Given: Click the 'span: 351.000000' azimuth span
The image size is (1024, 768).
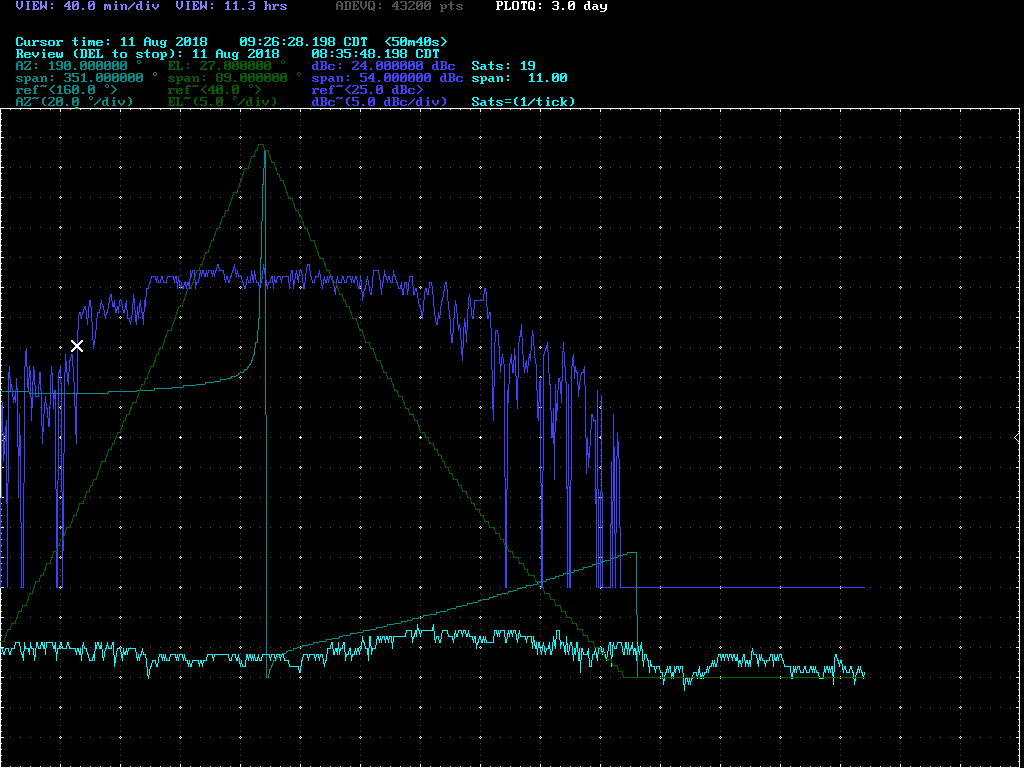Looking at the screenshot, I should click(87, 78).
